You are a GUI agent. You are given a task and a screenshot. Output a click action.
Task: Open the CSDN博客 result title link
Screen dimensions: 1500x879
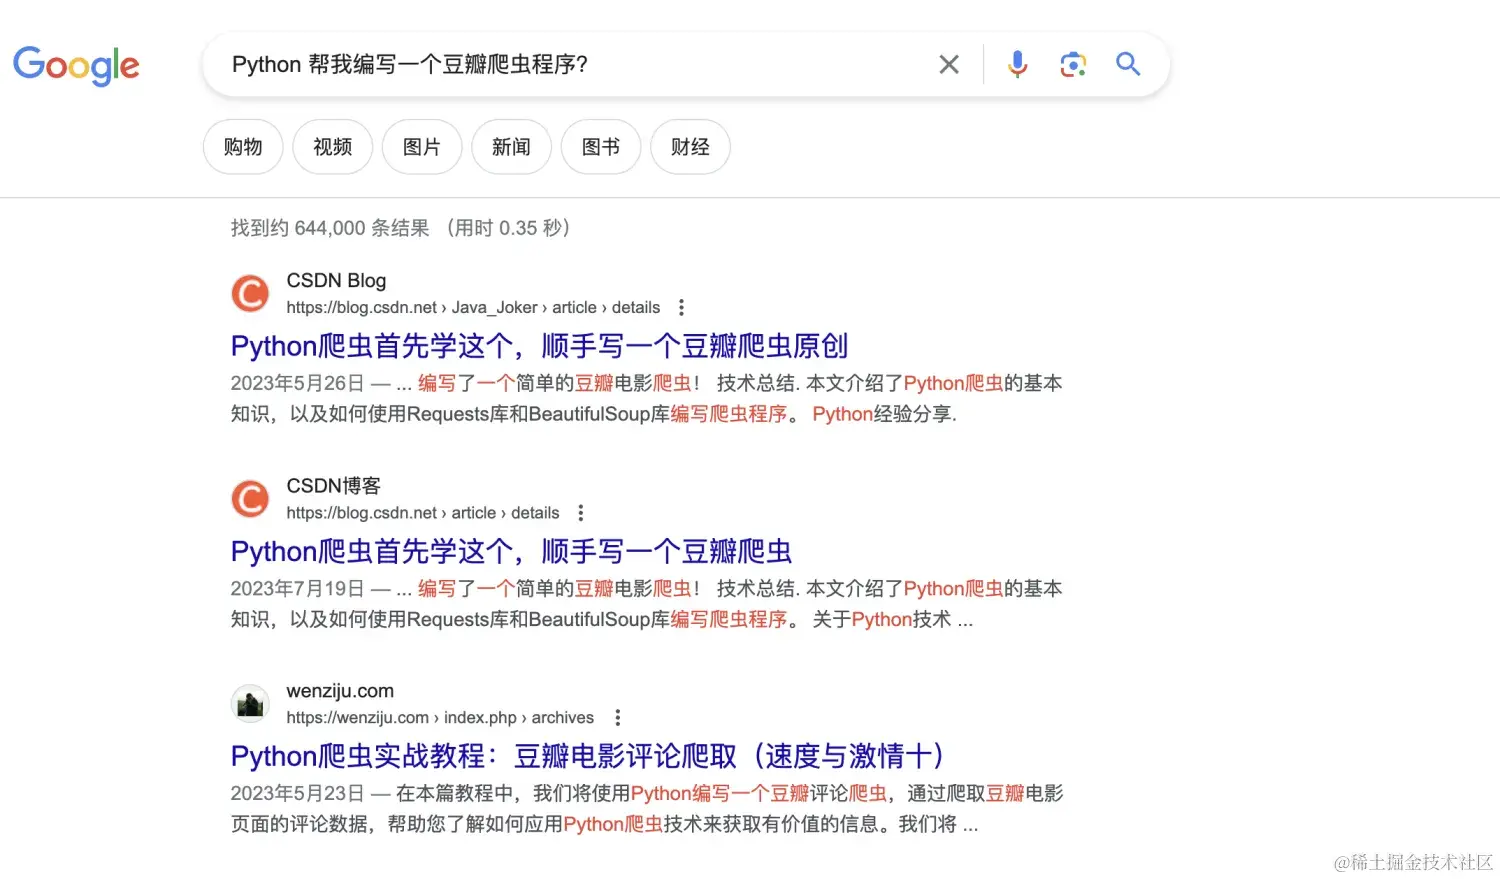(511, 551)
